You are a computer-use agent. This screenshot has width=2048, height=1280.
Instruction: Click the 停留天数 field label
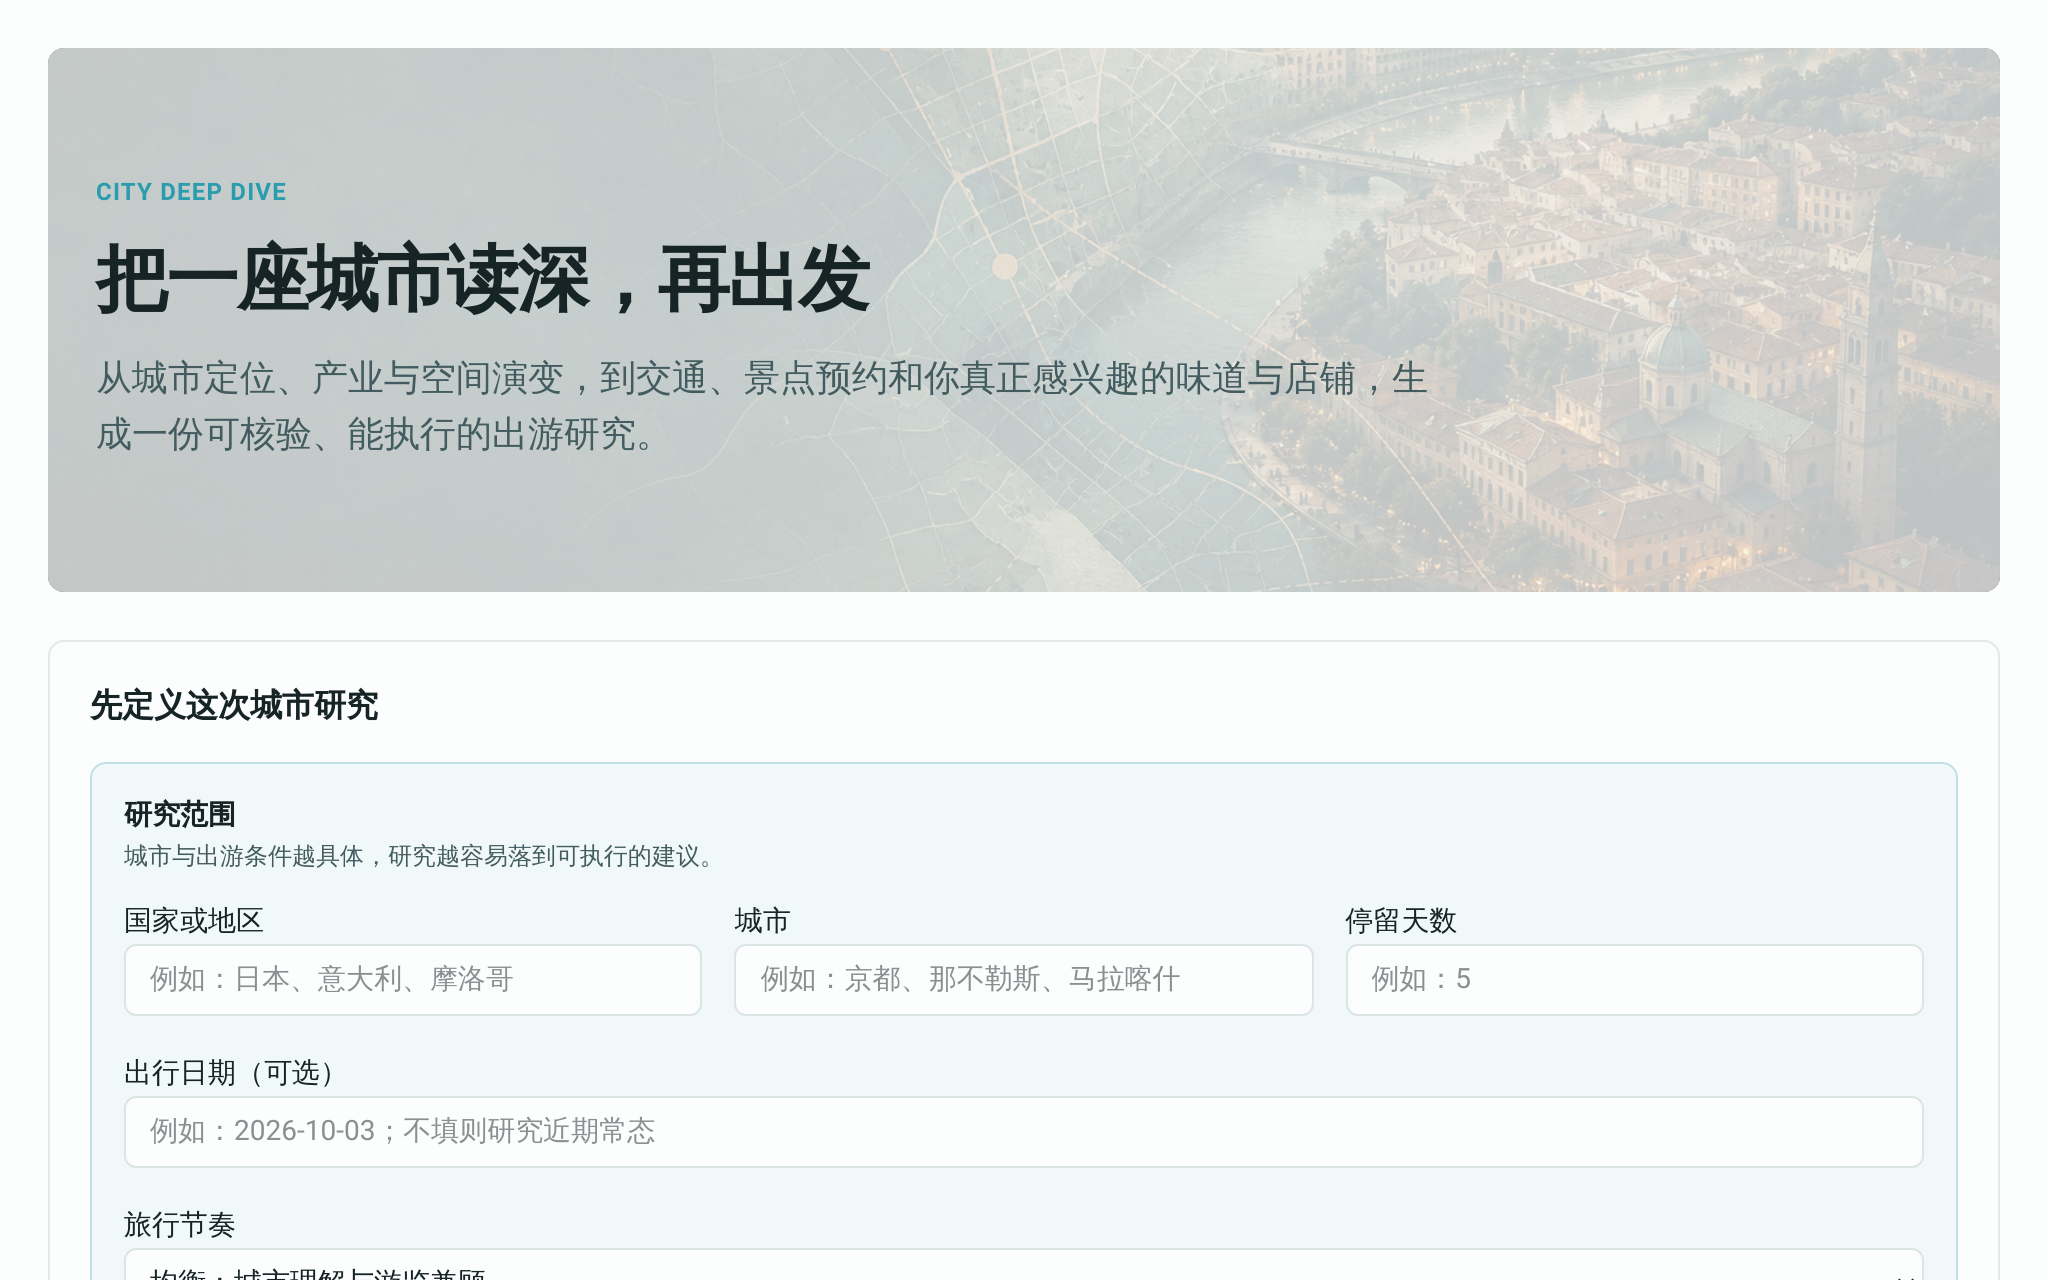point(1401,921)
